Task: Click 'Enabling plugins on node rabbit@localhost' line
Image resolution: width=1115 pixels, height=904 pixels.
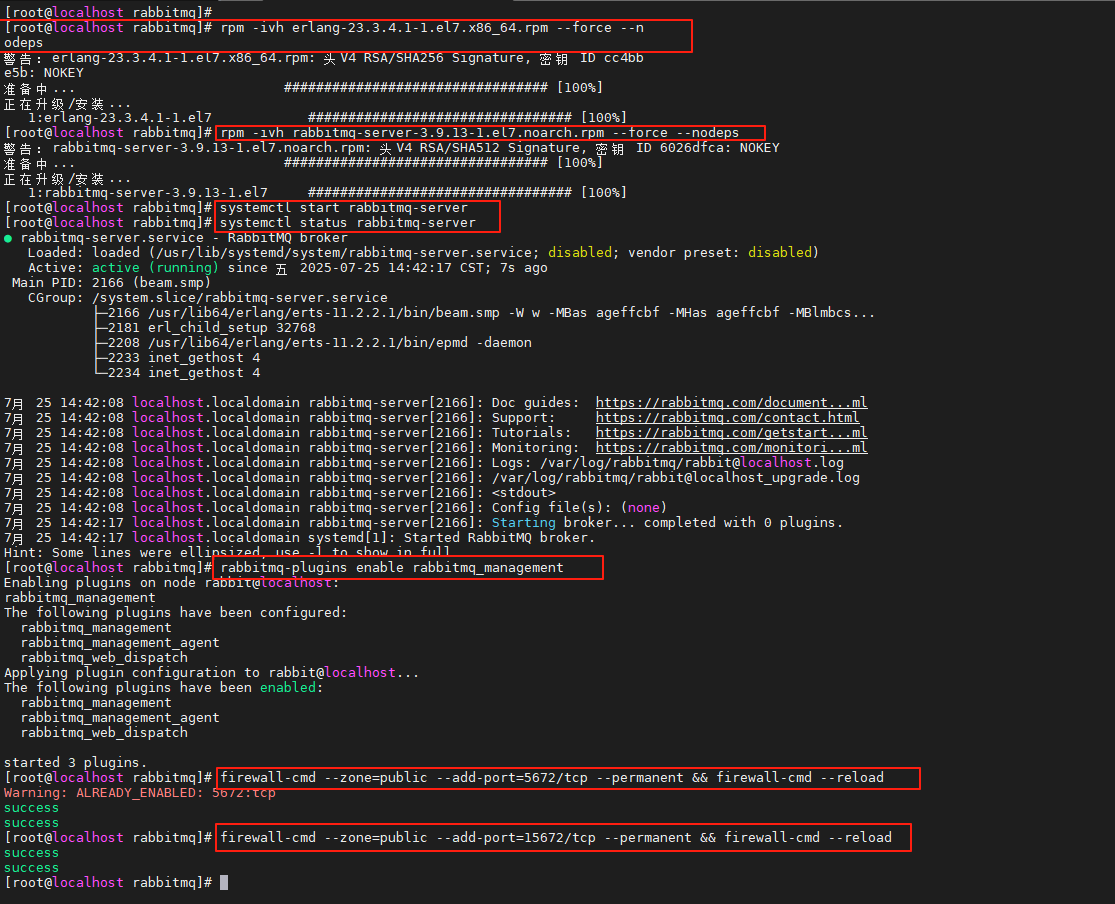Action: pos(171,583)
